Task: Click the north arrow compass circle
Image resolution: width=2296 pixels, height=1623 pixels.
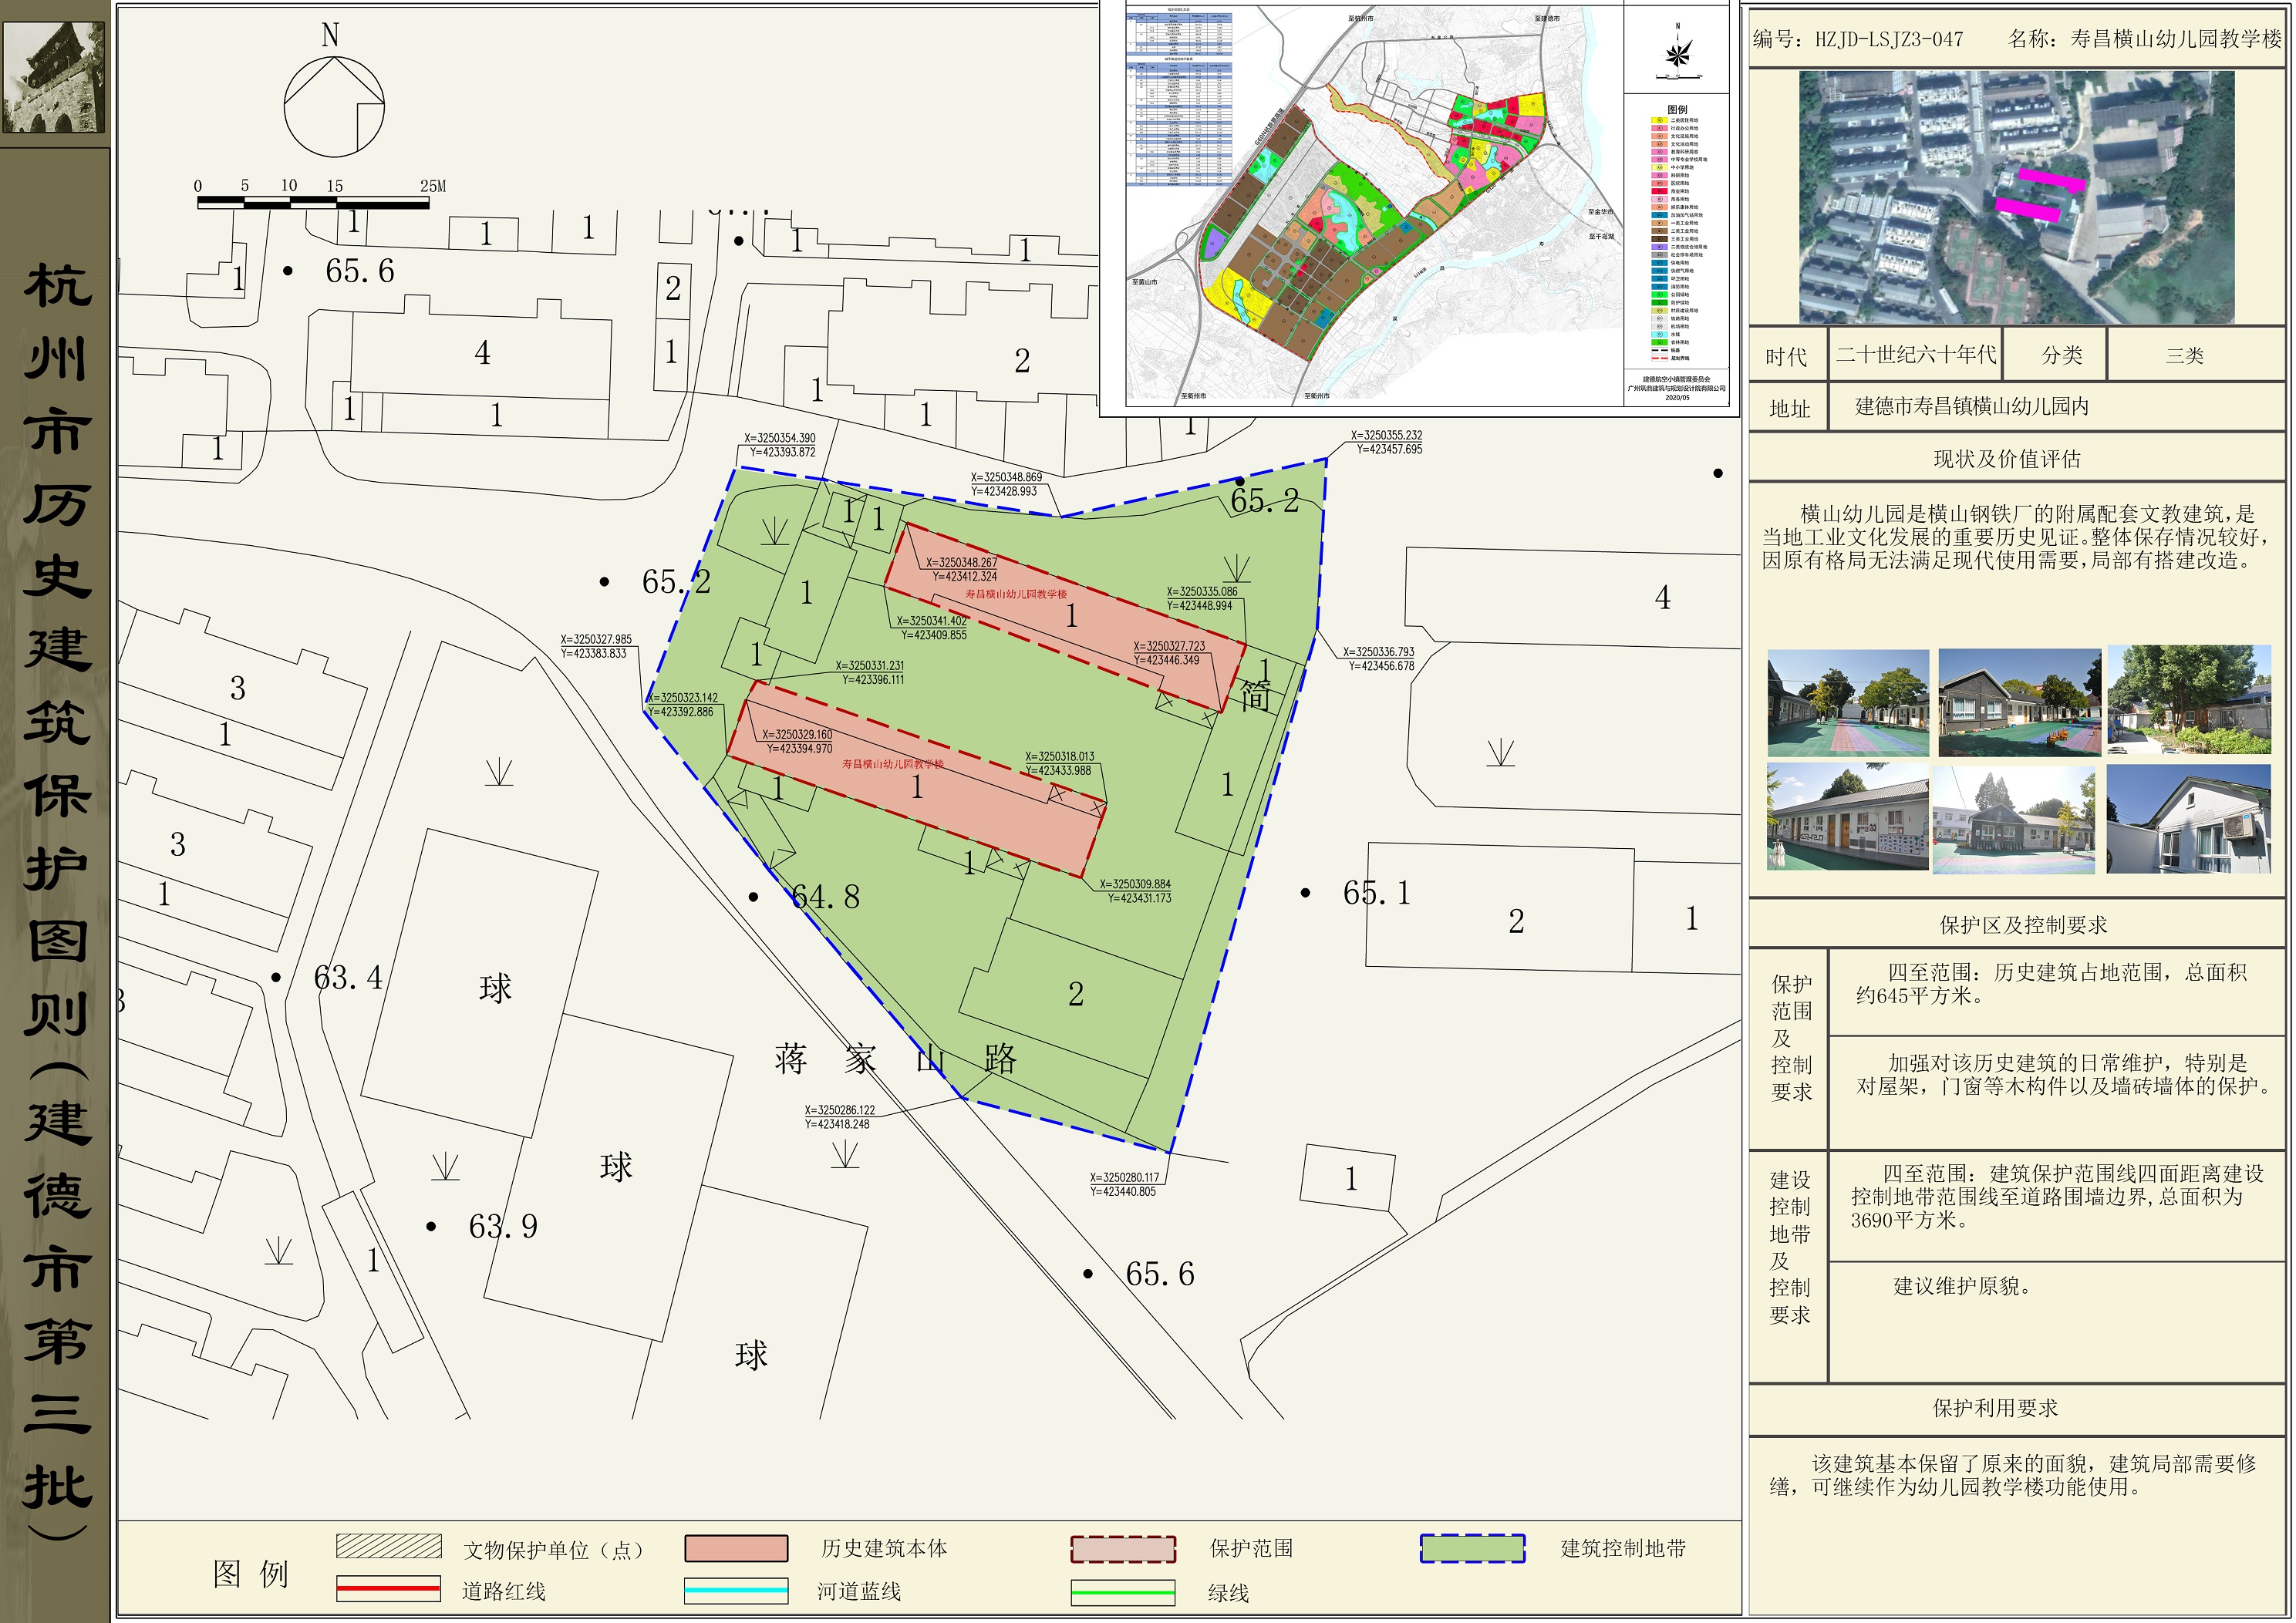Action: coord(334,107)
